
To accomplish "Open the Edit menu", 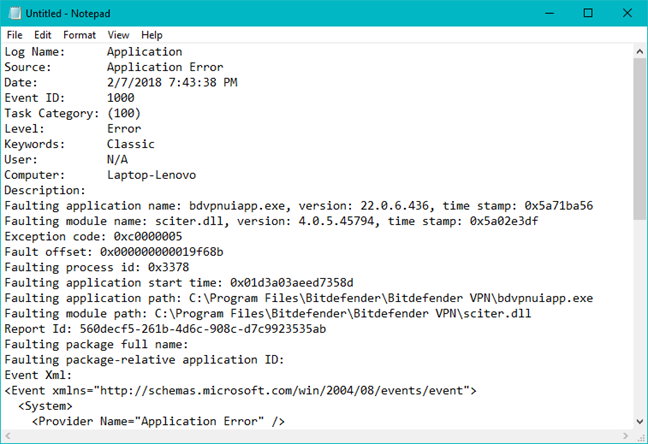I will pyautogui.click(x=43, y=35).
